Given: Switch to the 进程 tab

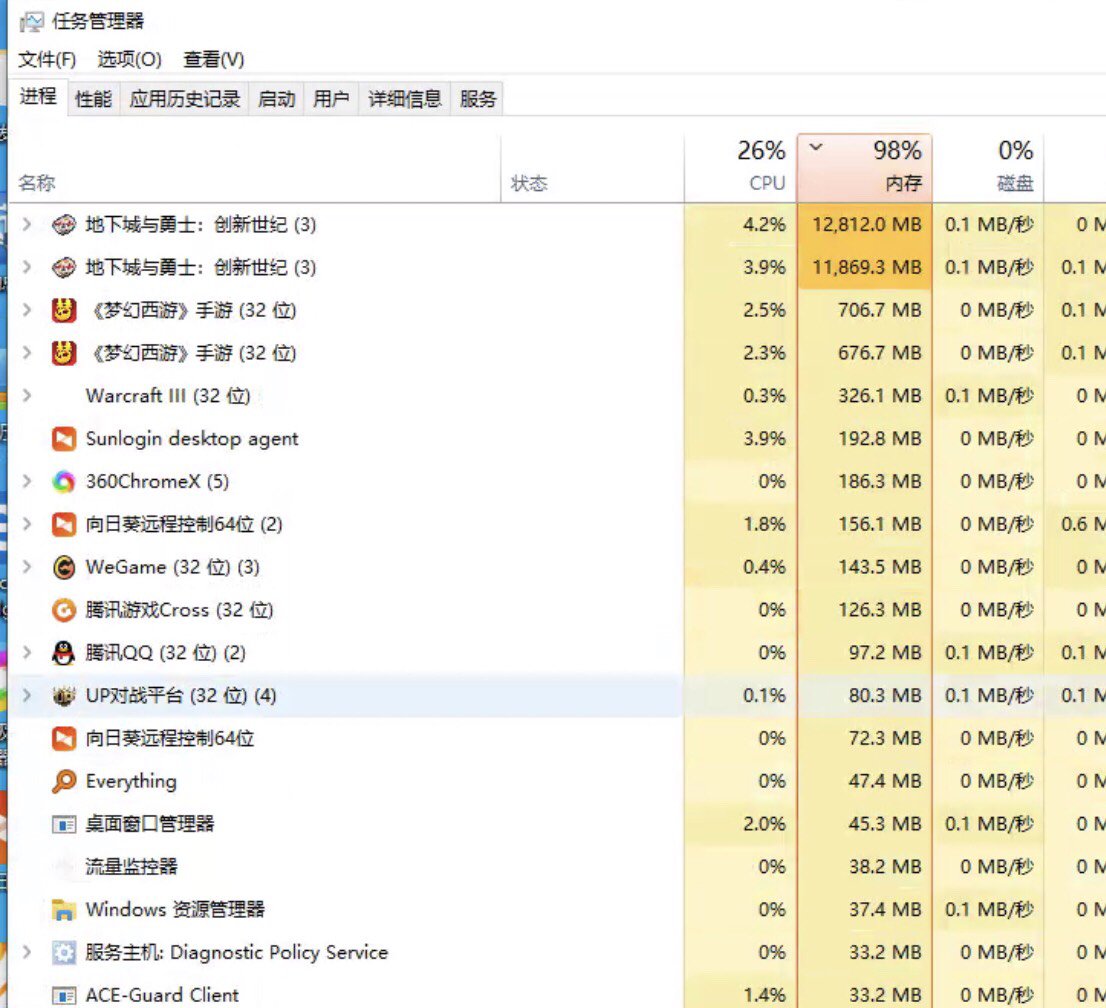Looking at the screenshot, I should [x=38, y=97].
